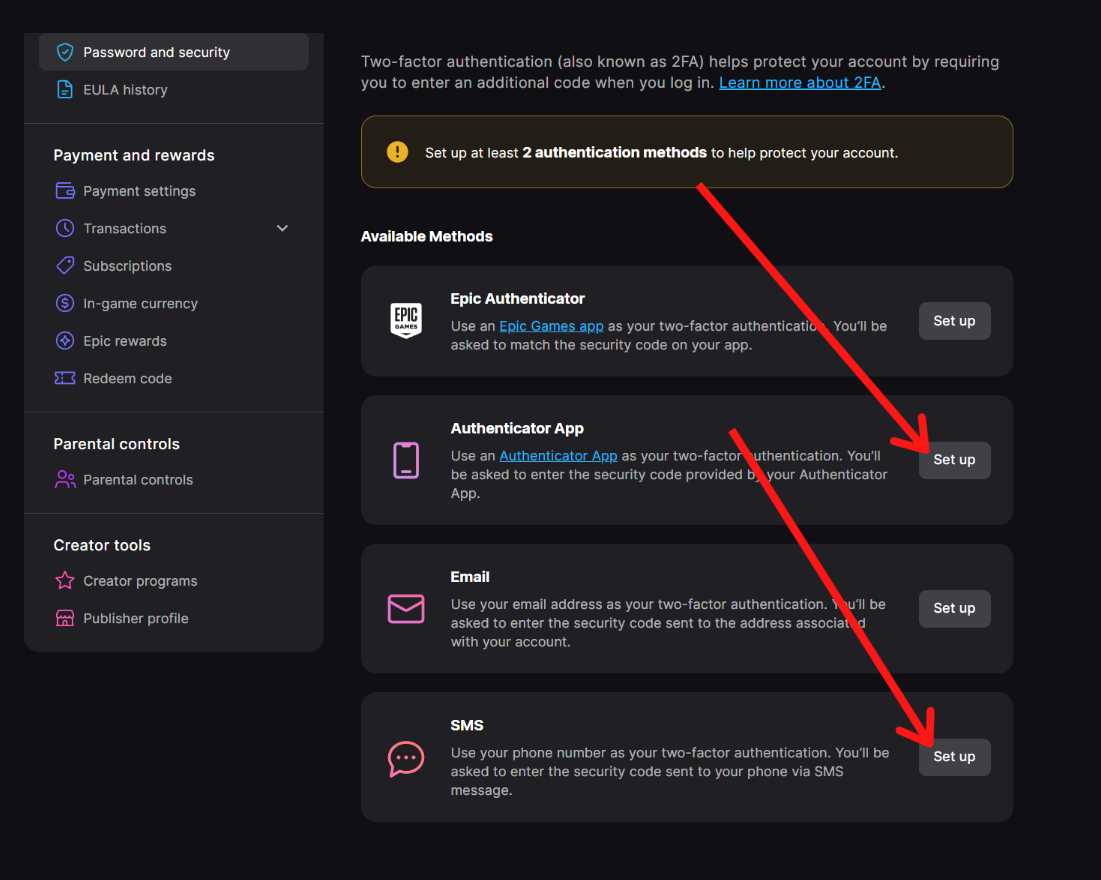
Task: Click the In-game currency coin icon
Action: coord(65,303)
